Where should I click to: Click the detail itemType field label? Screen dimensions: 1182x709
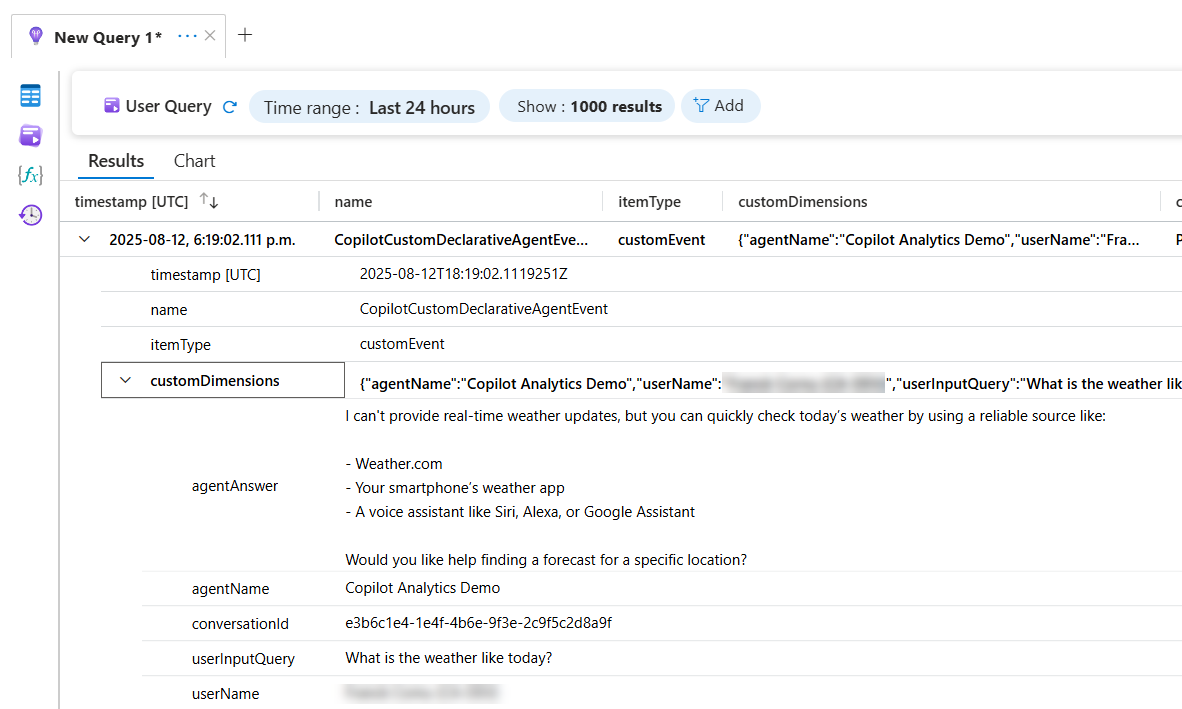[180, 344]
